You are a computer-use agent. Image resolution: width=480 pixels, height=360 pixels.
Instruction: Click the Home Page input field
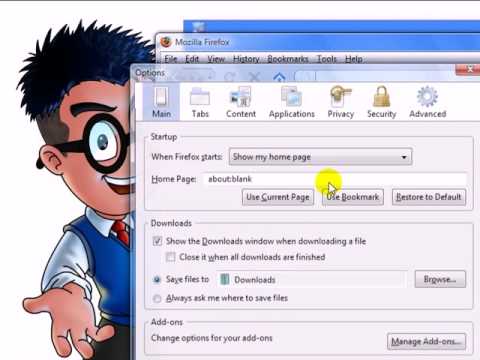[x=335, y=179]
